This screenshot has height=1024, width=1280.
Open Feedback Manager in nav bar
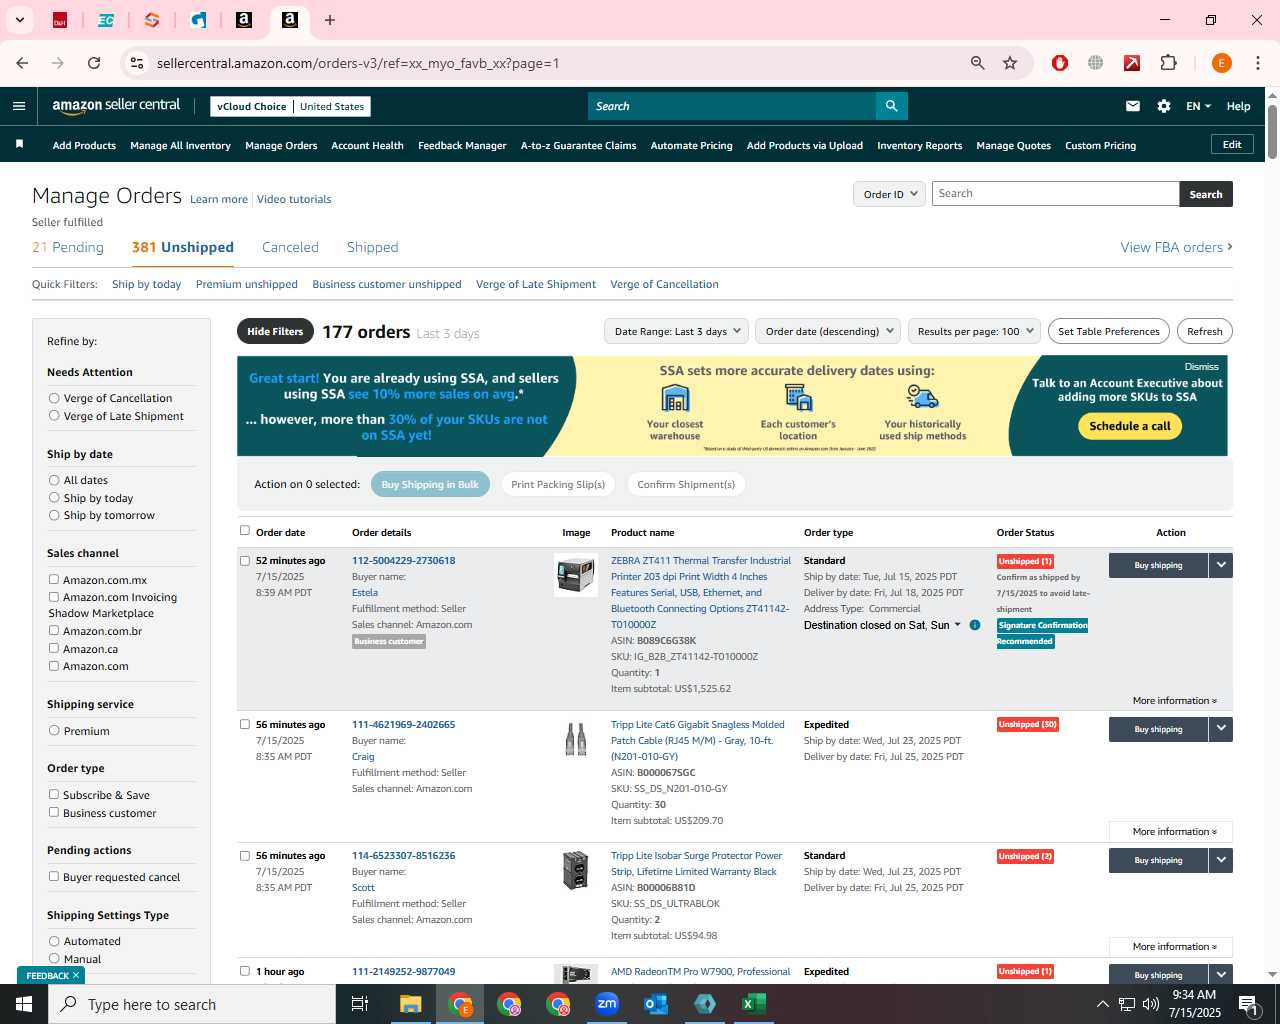pyautogui.click(x=462, y=145)
